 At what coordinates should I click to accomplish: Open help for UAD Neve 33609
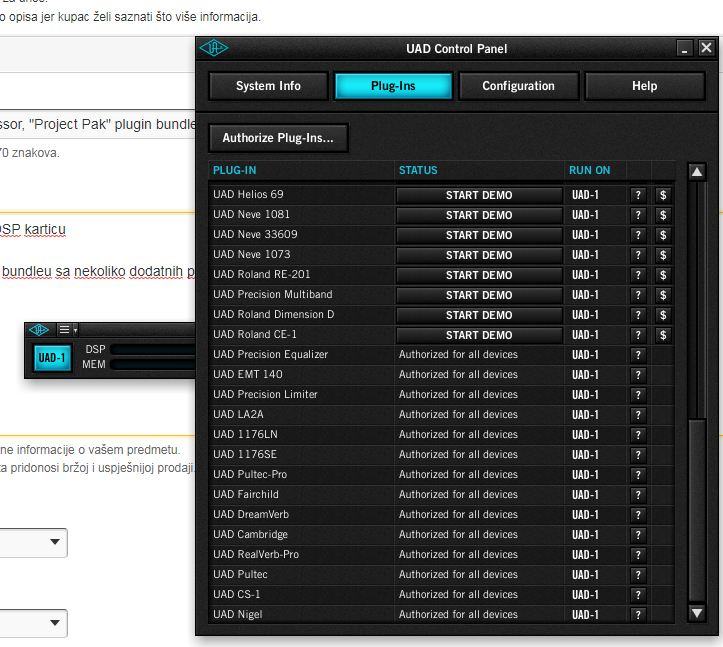coord(638,235)
